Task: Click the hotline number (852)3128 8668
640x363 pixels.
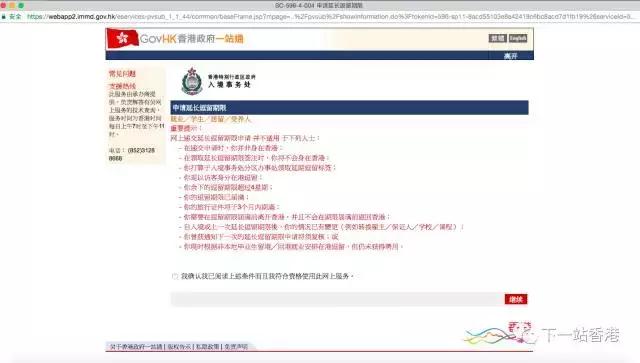Action: point(132,154)
